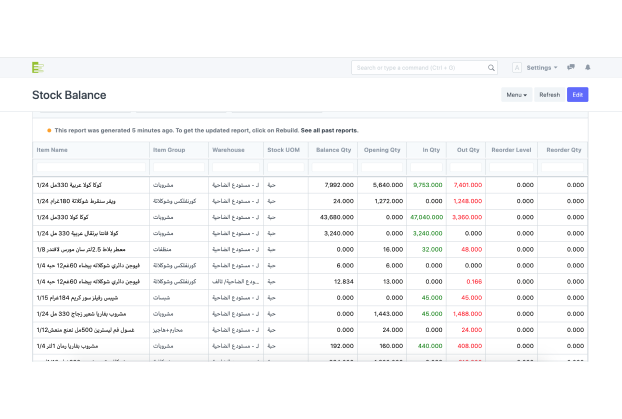Click the Reorder Level column header

coord(511,149)
